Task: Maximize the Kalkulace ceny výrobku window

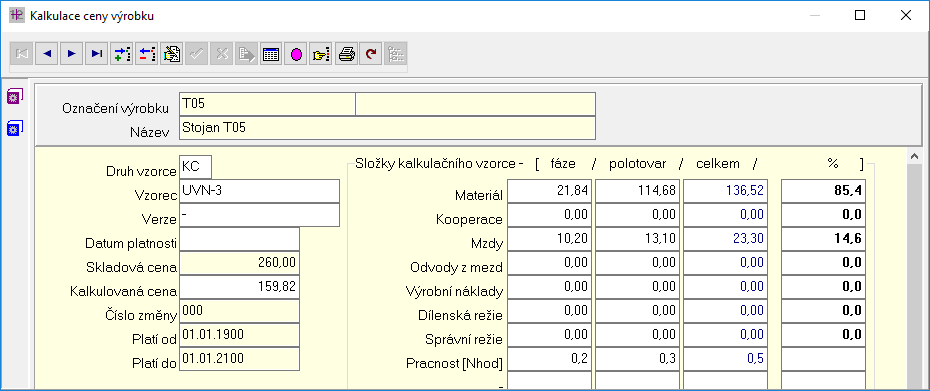Action: click(x=859, y=15)
